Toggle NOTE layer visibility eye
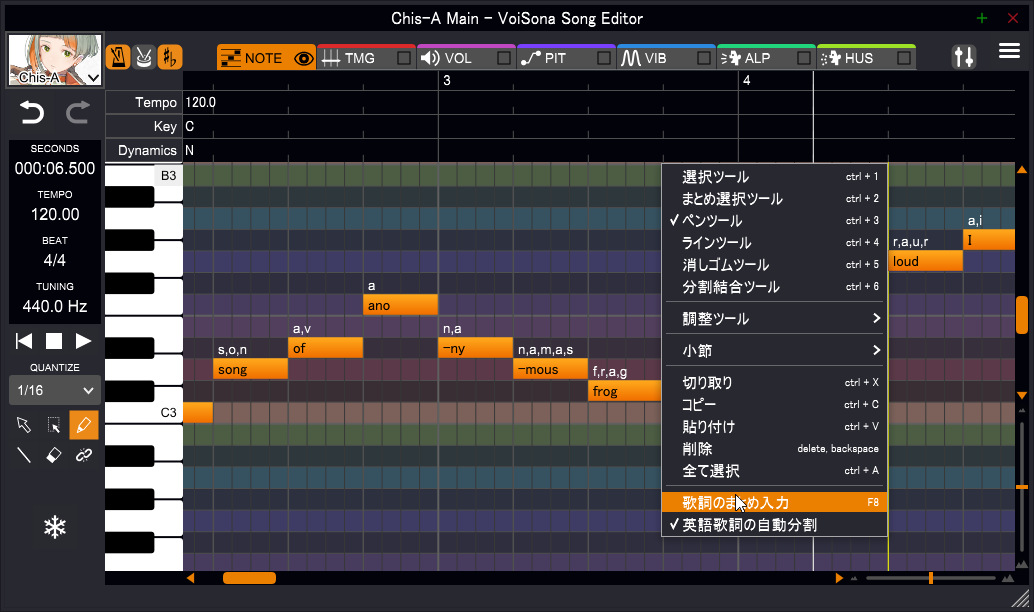Screen dimensions: 1034x612 tap(303, 59)
